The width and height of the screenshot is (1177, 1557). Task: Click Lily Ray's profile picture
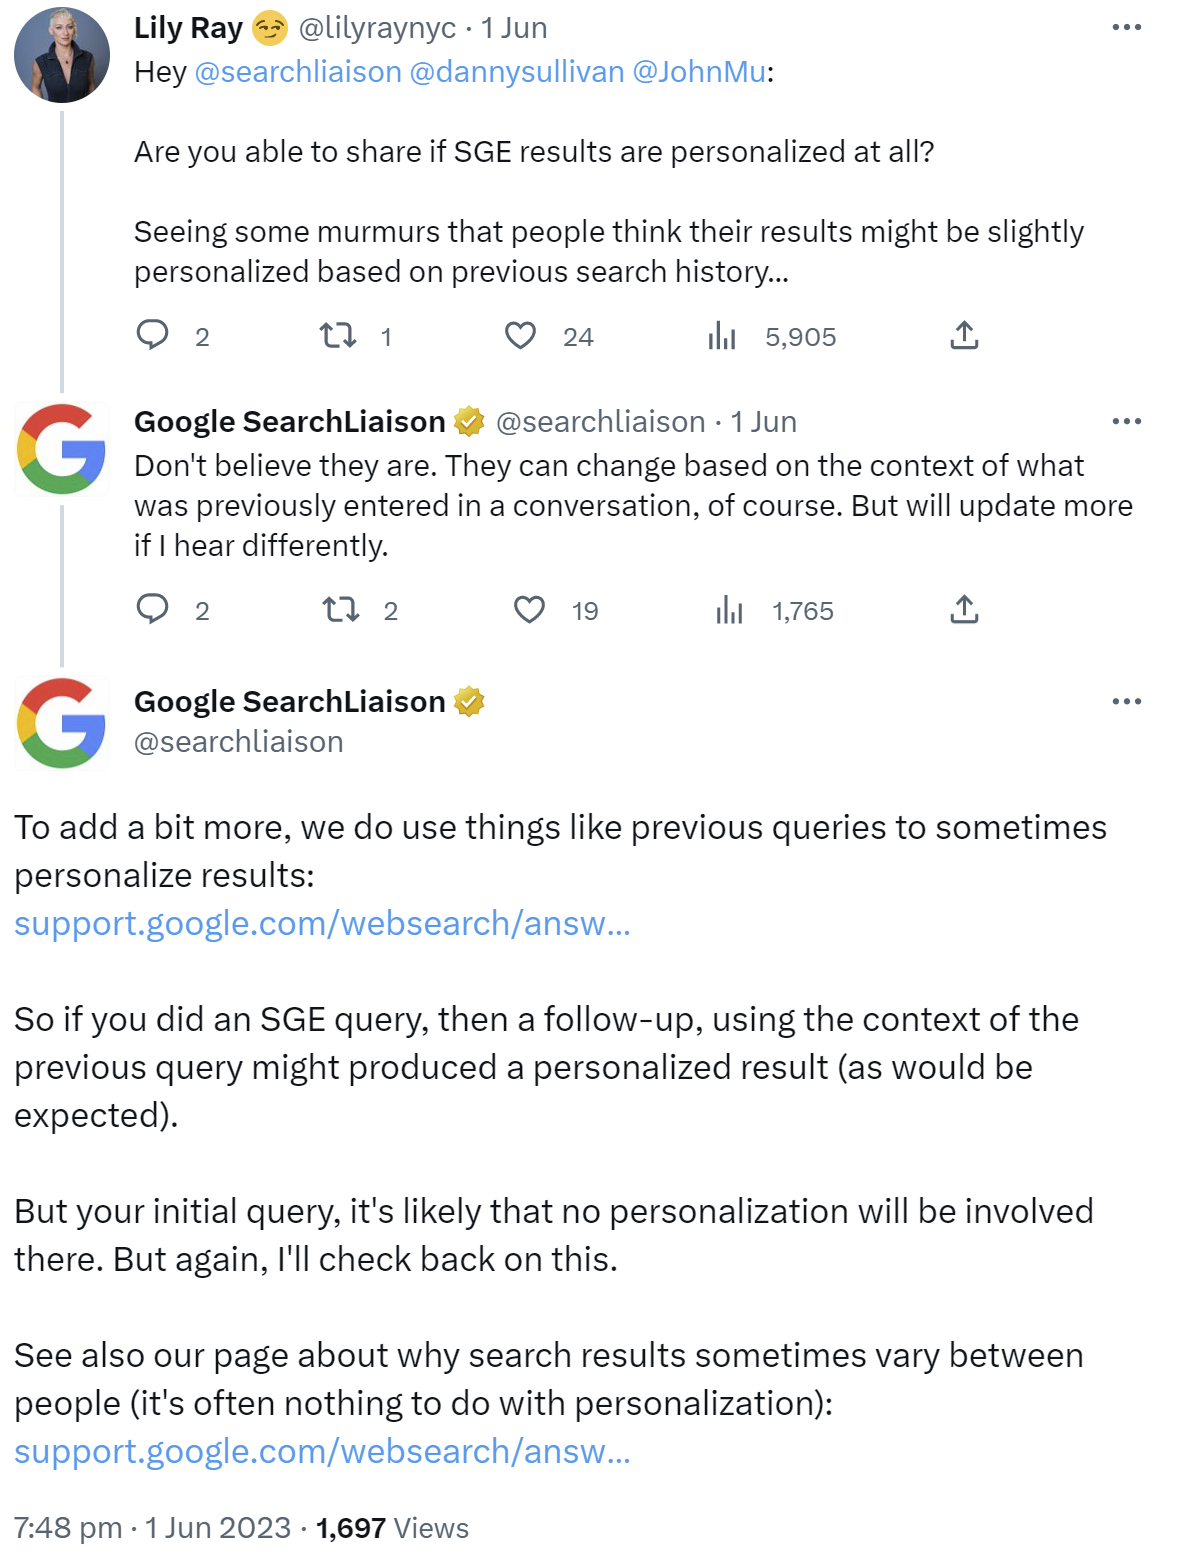61,55
